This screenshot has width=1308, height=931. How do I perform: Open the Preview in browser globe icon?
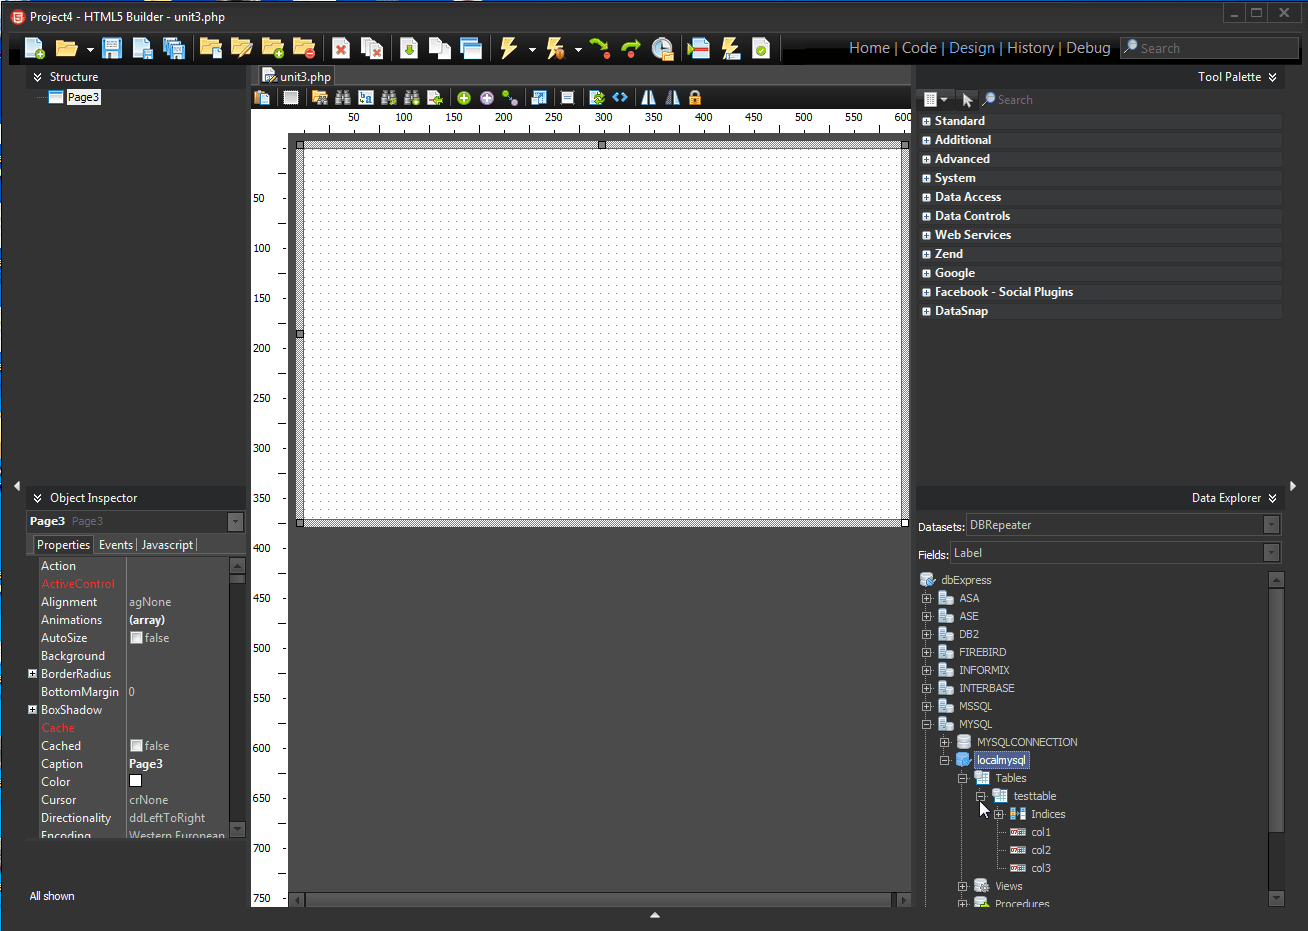pyautogui.click(x=663, y=47)
